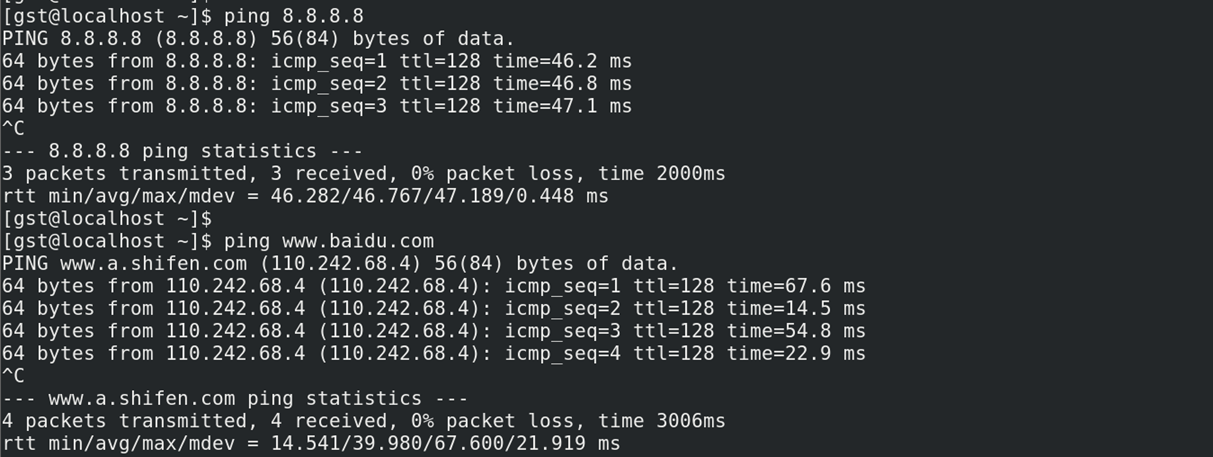Click the reply line showing time=67.6 ms
The height and width of the screenshot is (457, 1213).
point(433,286)
